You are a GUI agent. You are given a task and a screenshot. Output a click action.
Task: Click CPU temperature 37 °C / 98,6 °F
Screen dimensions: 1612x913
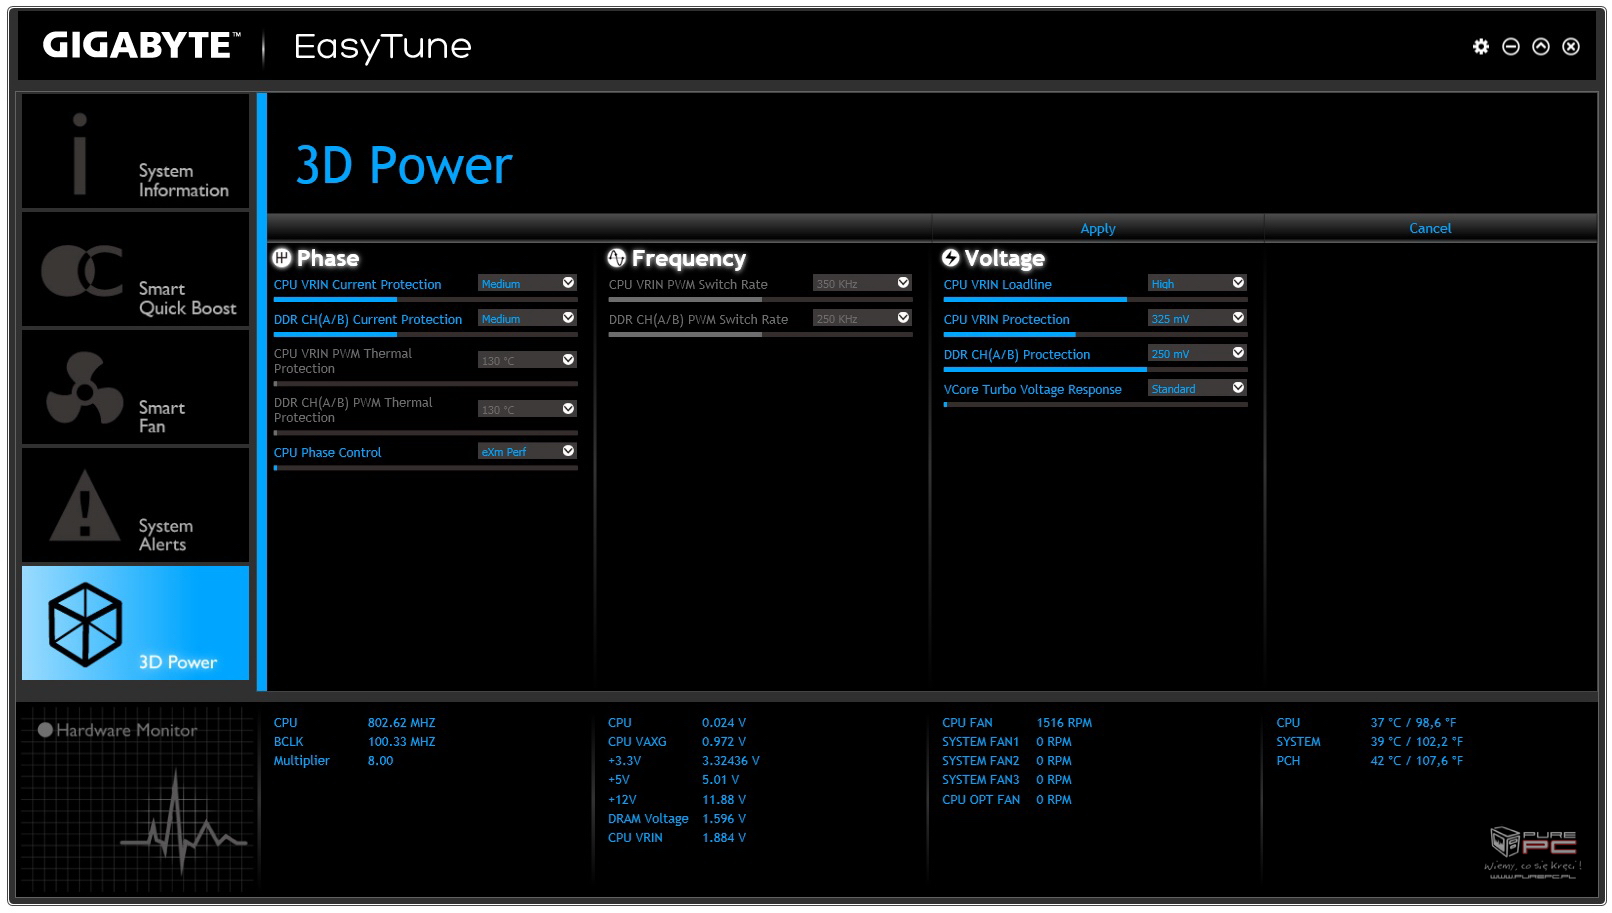click(1413, 723)
